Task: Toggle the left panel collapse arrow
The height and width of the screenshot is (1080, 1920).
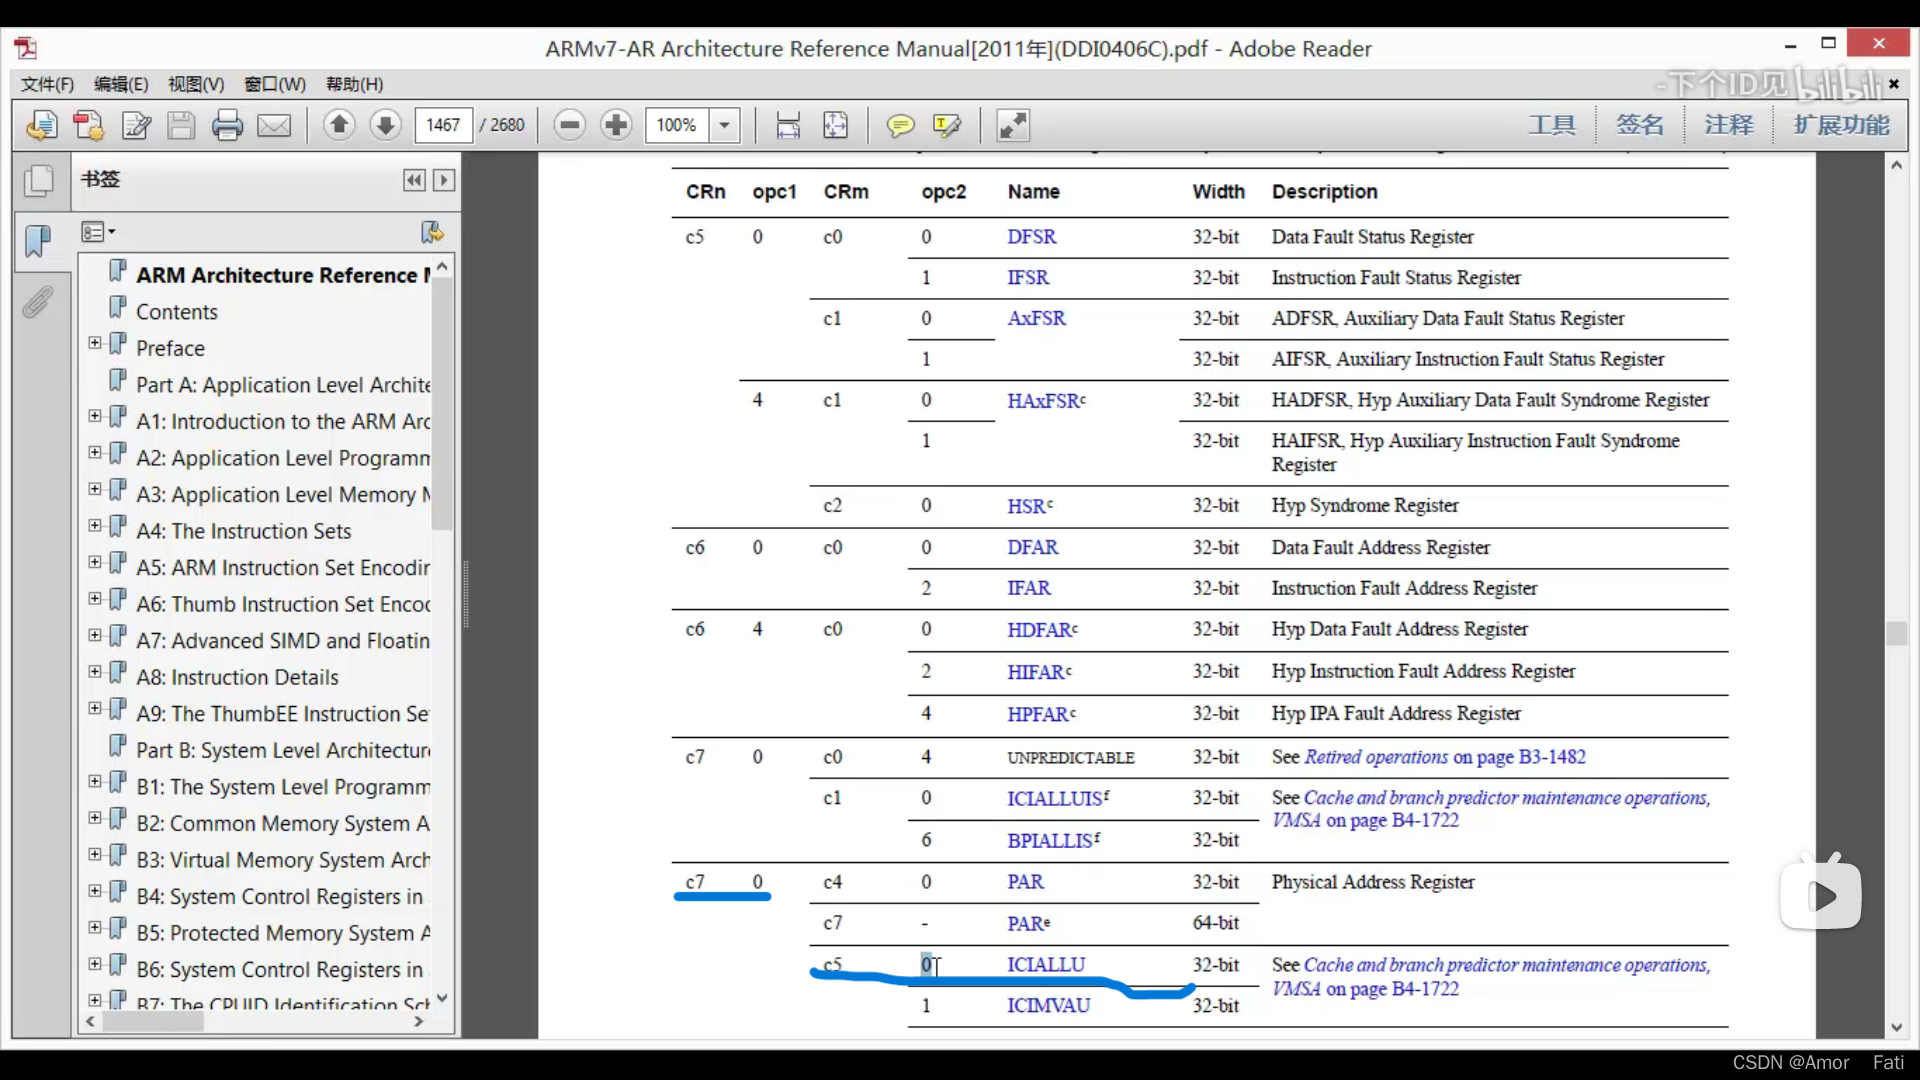Action: pos(414,178)
